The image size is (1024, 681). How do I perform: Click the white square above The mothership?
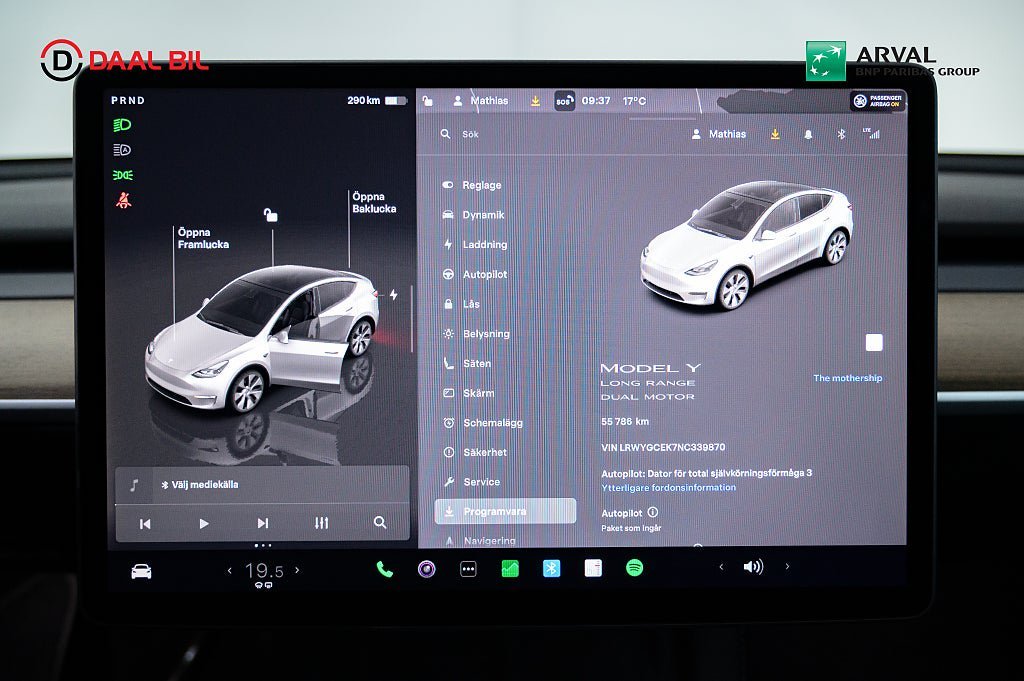click(x=874, y=343)
